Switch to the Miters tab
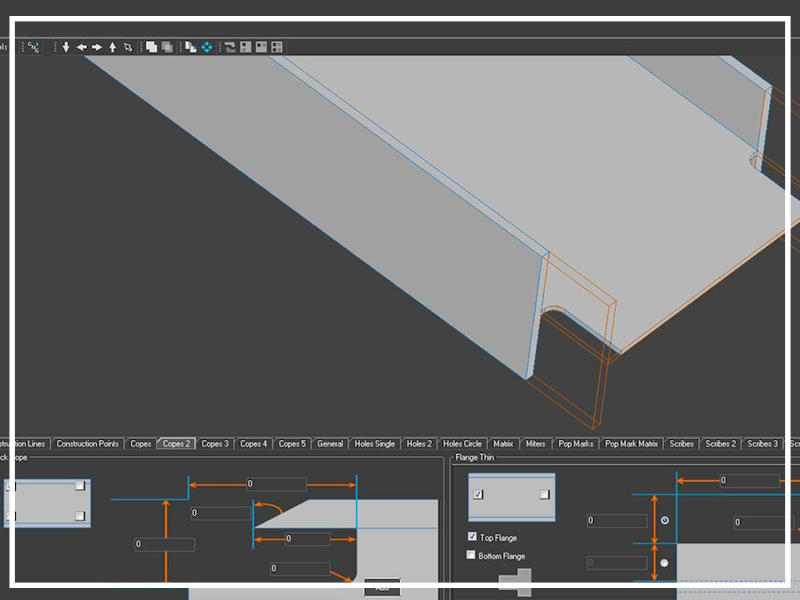Screen dimensions: 800x600 tap(536, 443)
